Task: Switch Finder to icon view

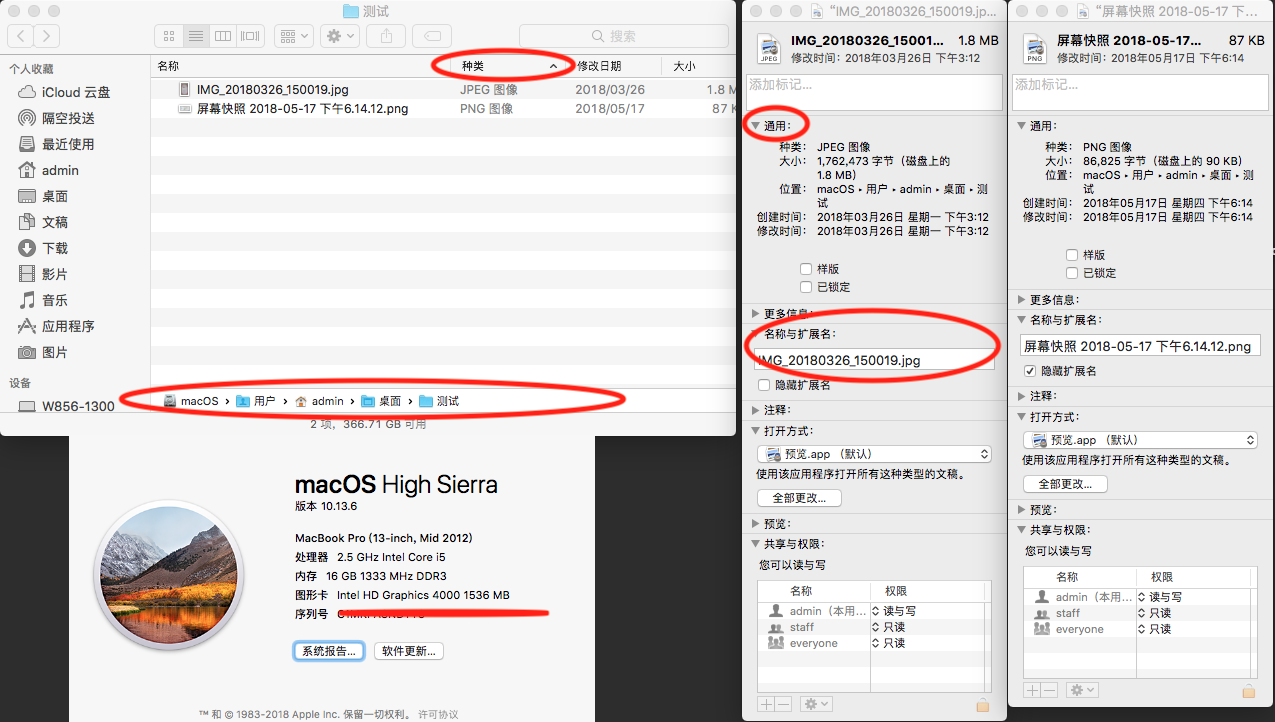Action: click(x=169, y=36)
